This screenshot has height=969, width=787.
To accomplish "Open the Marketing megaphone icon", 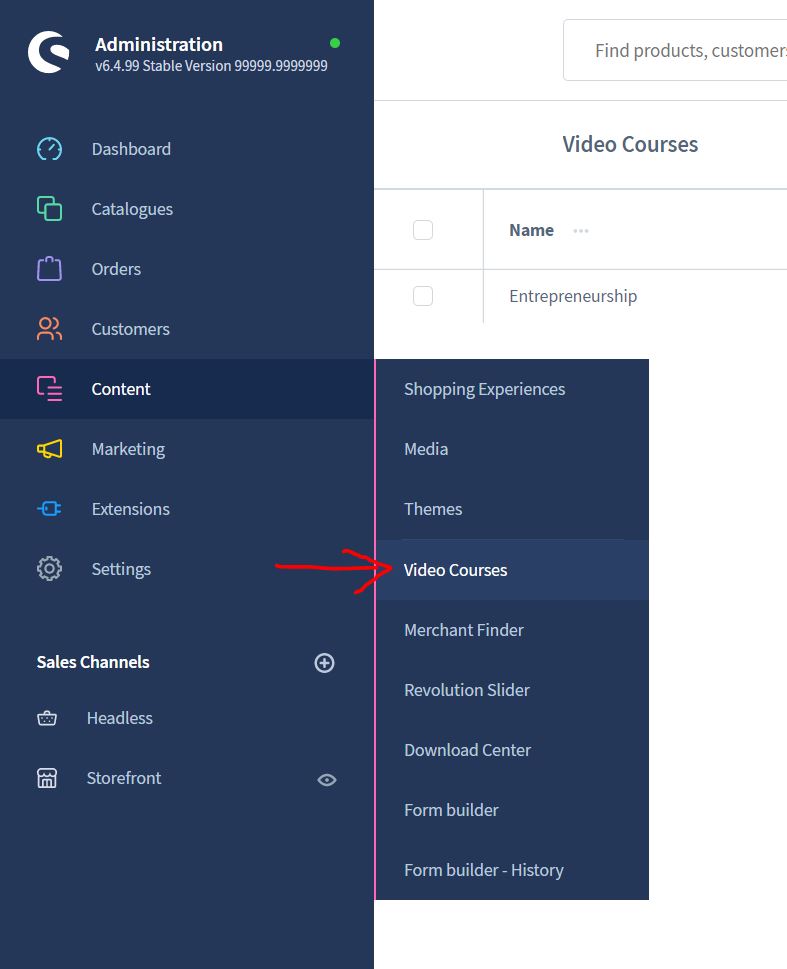I will pyautogui.click(x=49, y=449).
